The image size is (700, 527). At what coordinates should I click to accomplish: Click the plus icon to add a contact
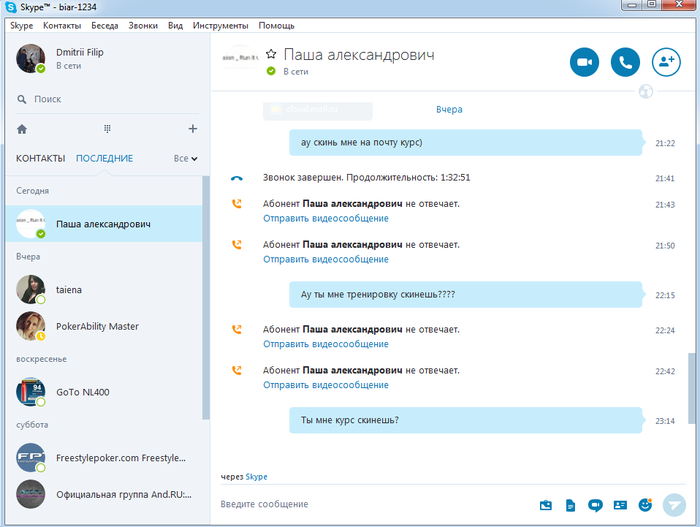point(192,129)
